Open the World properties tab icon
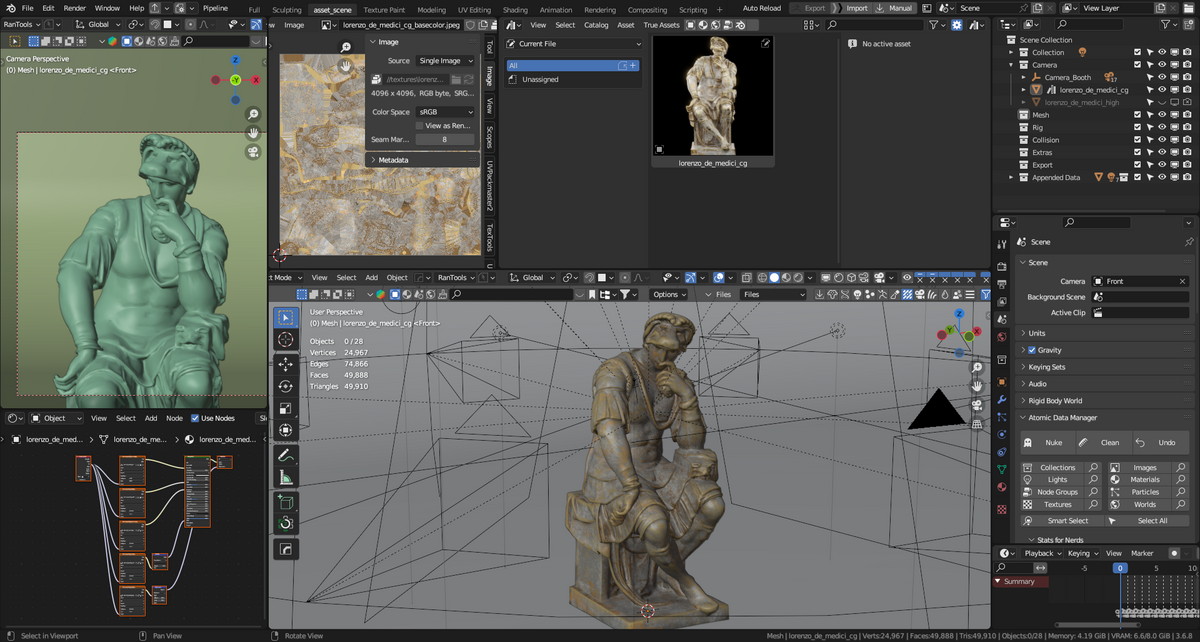Screen dimensions: 1200x642 click(x=1002, y=337)
